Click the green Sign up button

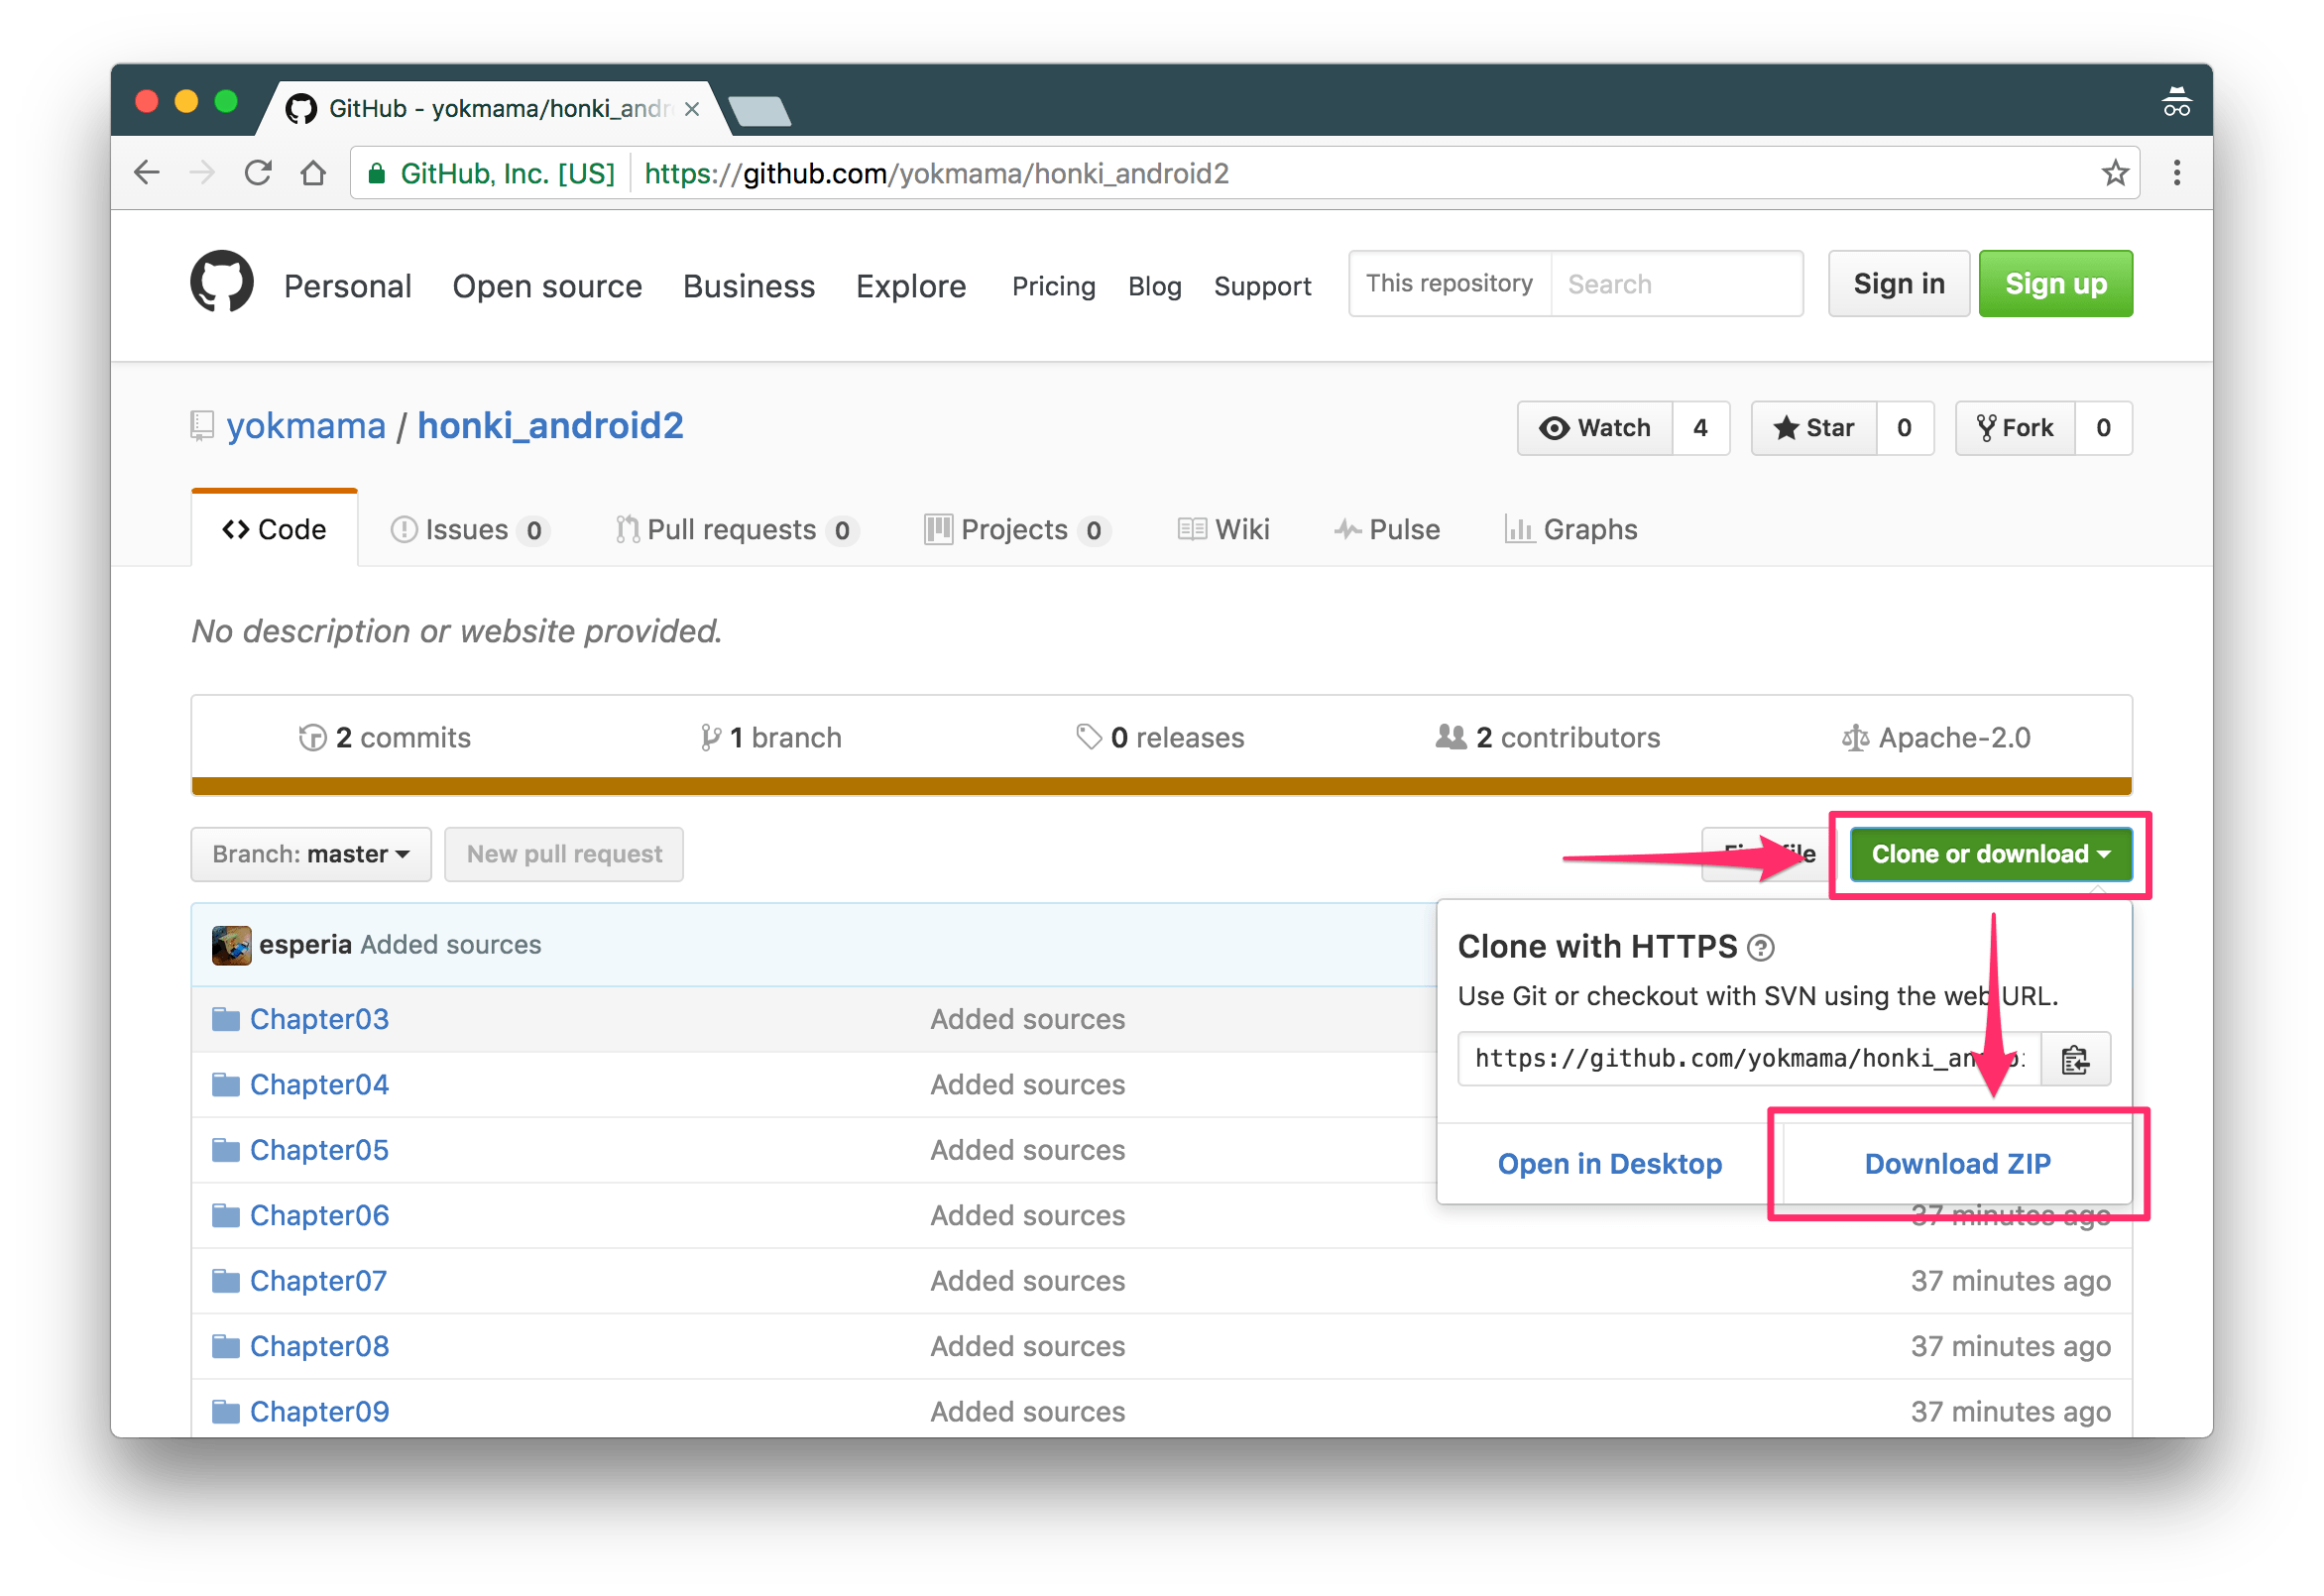click(x=2055, y=284)
